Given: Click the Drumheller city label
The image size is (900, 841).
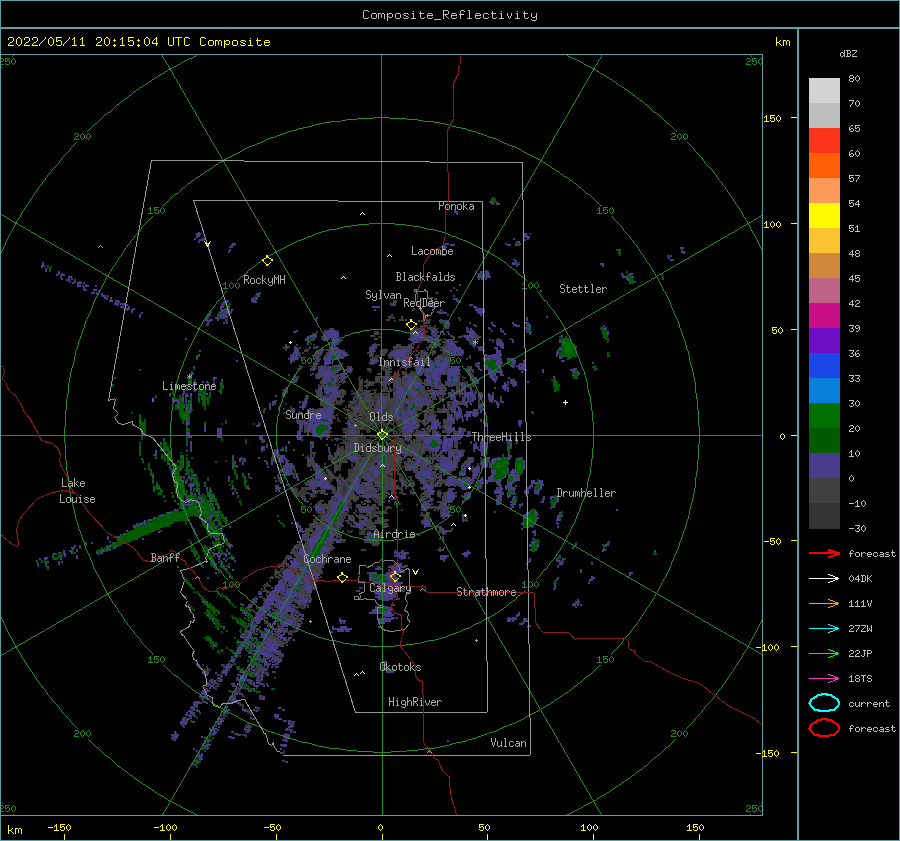Looking at the screenshot, I should pos(586,493).
